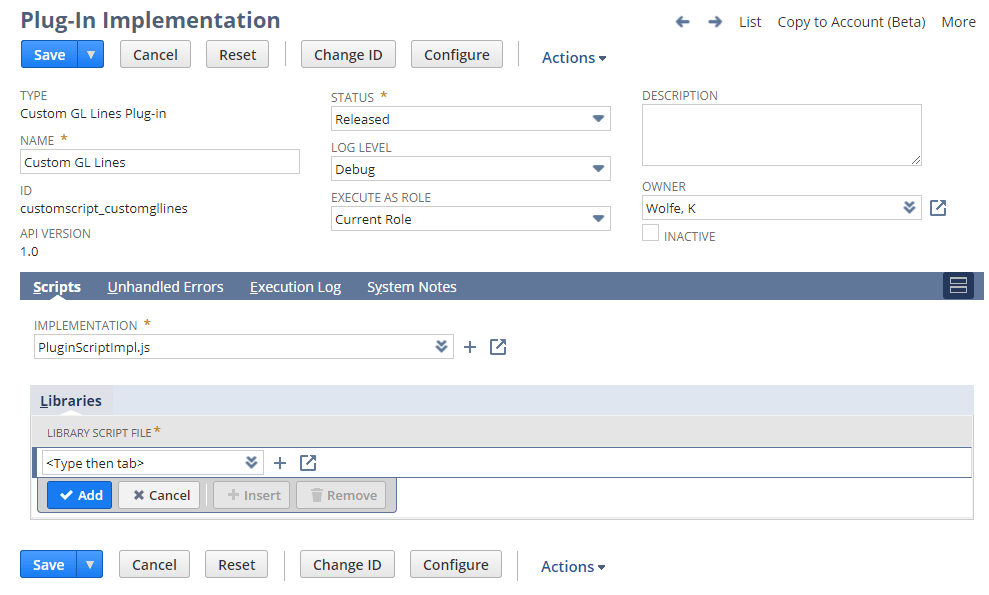Open the More menu

958,22
